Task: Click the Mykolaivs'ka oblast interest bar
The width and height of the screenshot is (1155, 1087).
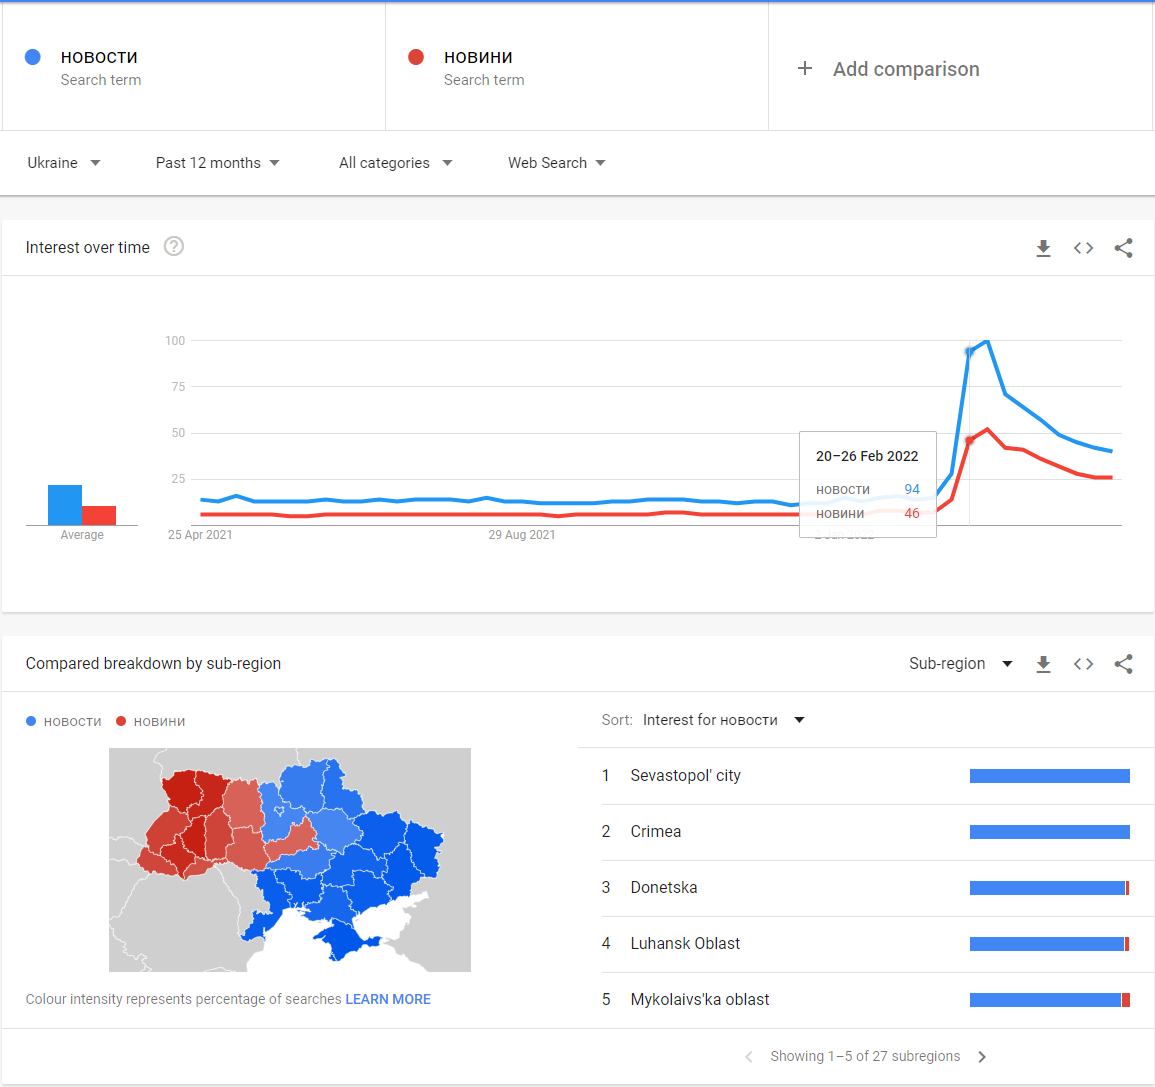Action: pos(1050,999)
